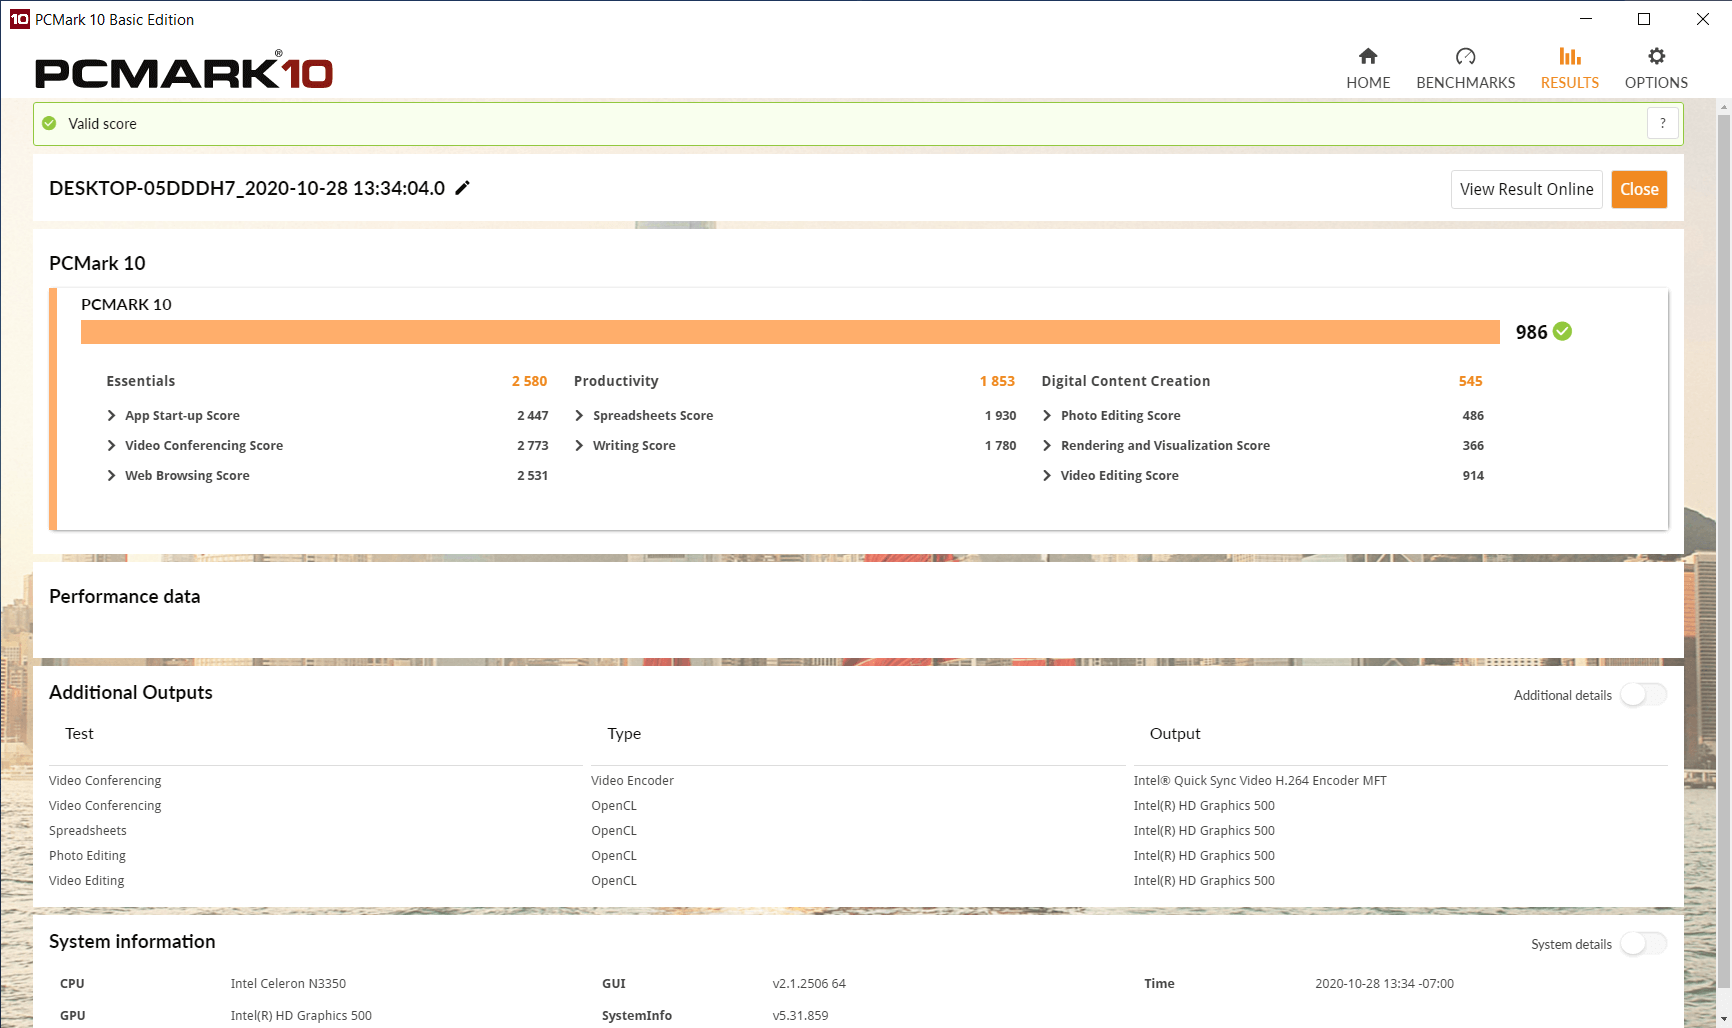Click the Home house icon
The image size is (1732, 1028).
click(x=1367, y=56)
